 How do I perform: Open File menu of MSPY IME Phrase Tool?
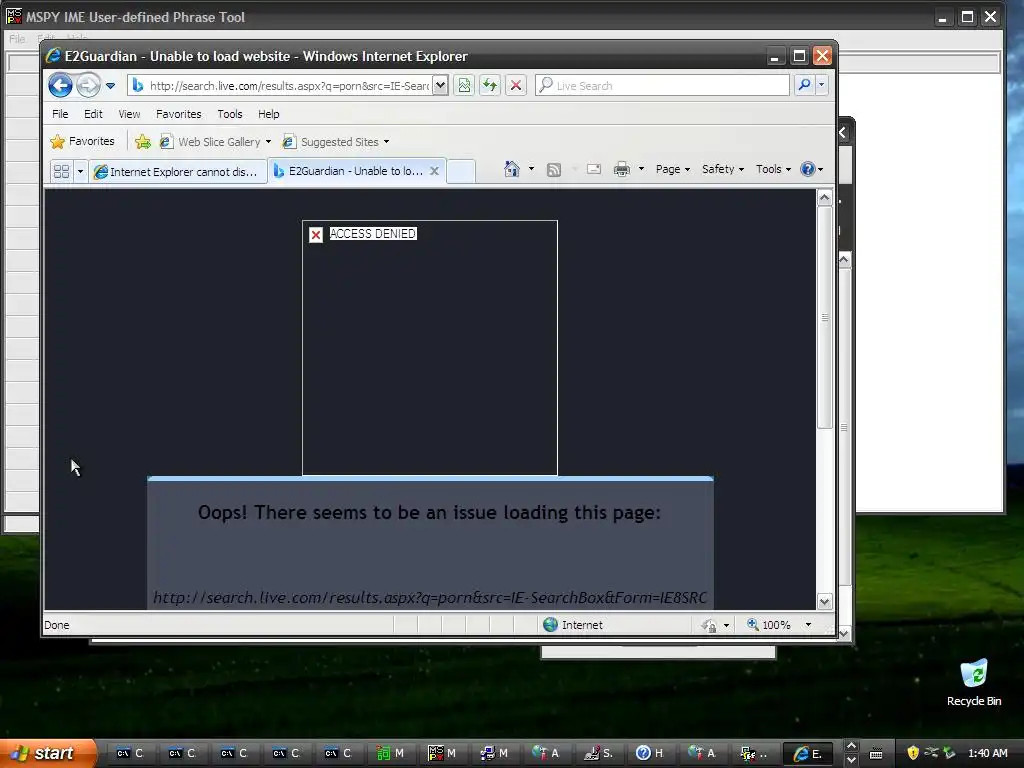(x=17, y=39)
